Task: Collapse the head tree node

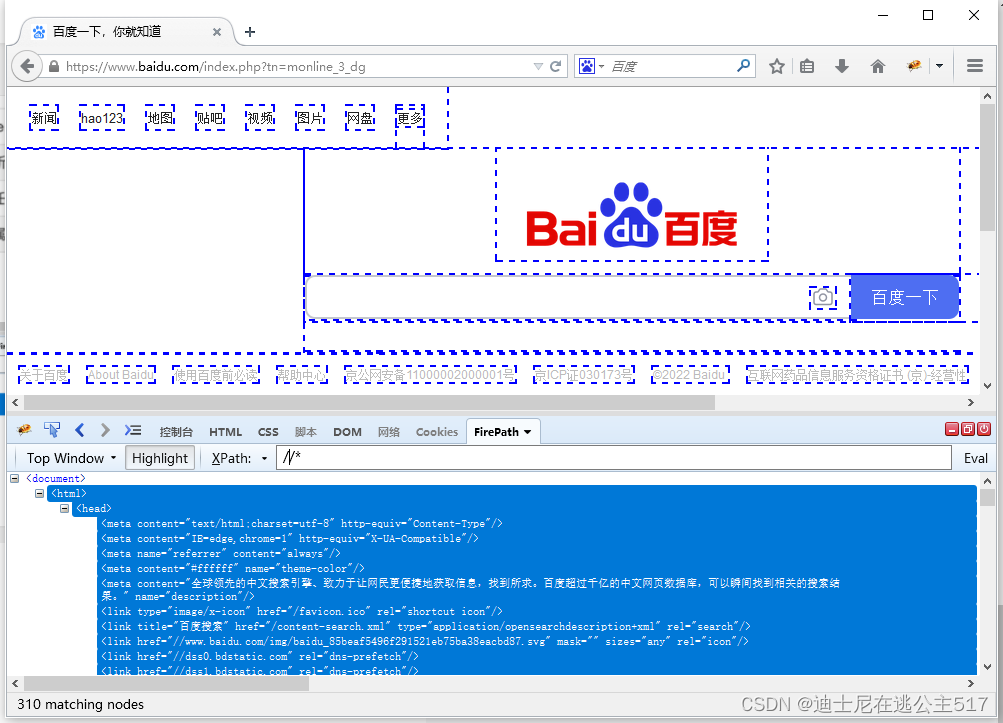Action: tap(65, 508)
